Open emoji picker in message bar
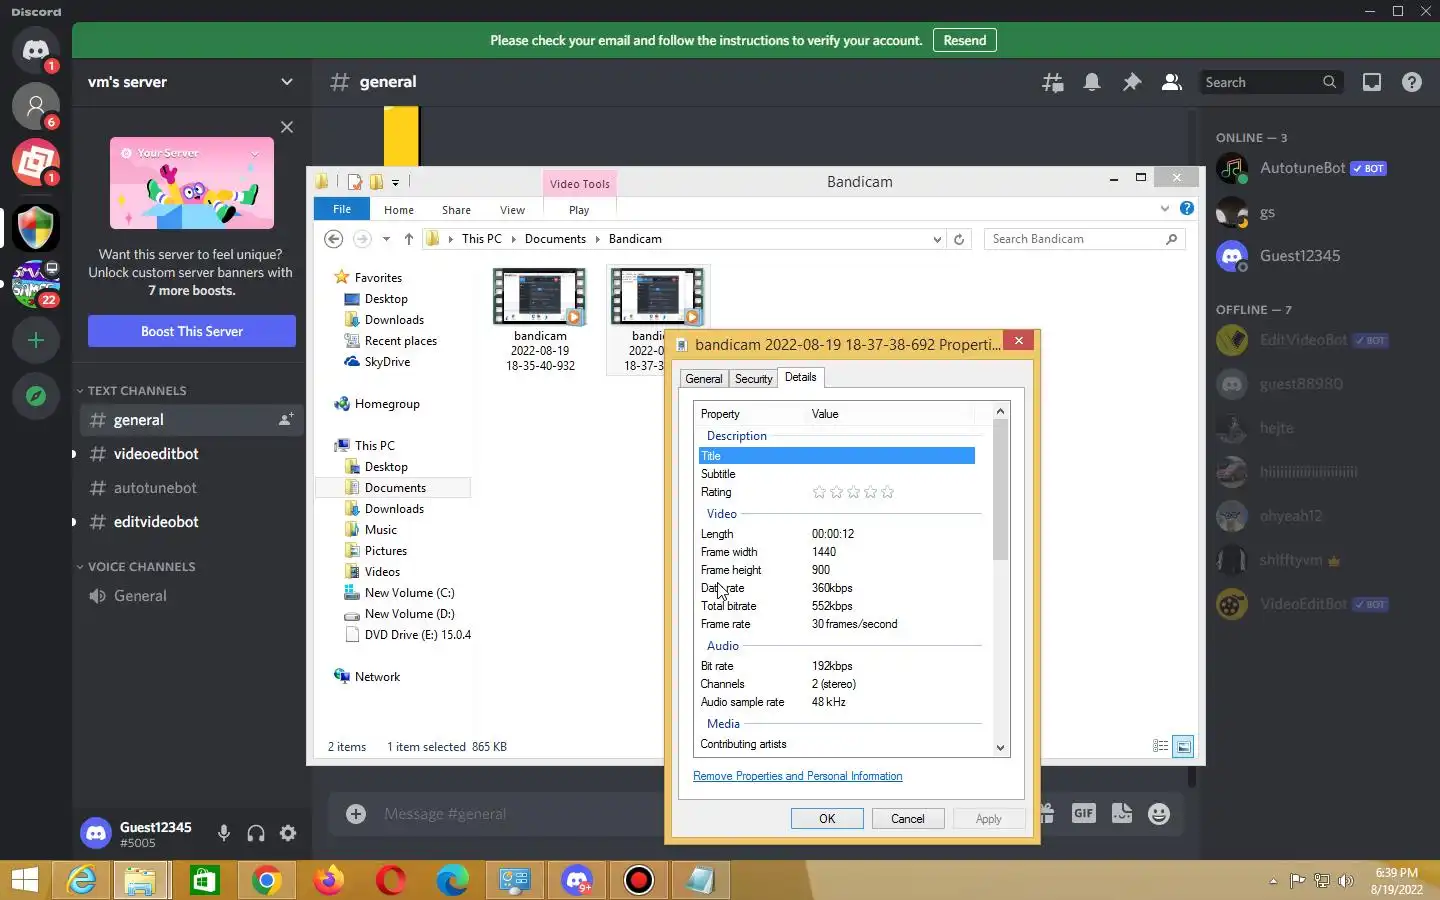This screenshot has height=900, width=1440. pos(1159,814)
